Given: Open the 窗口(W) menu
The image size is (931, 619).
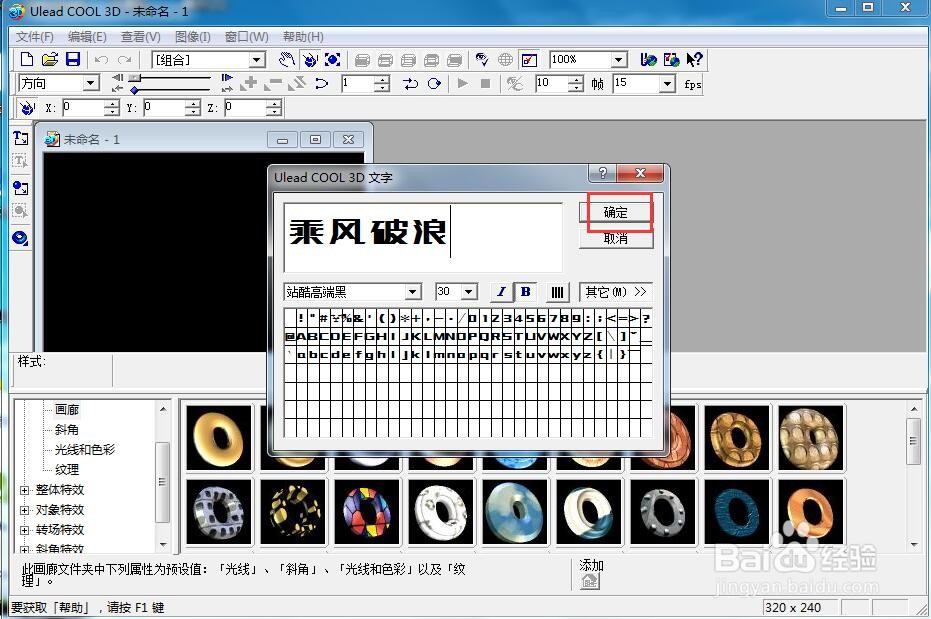Looking at the screenshot, I should coord(246,37).
